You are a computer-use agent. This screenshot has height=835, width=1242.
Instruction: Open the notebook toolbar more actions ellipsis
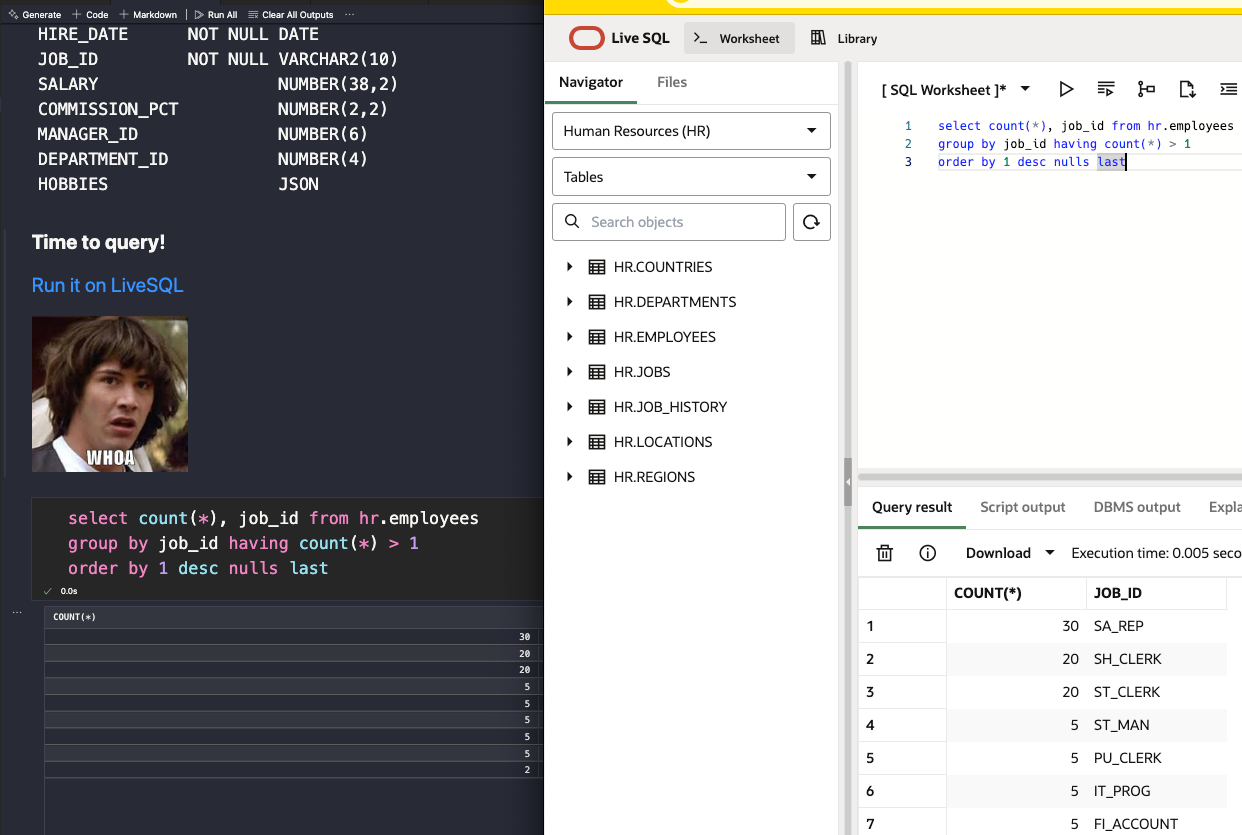click(349, 15)
